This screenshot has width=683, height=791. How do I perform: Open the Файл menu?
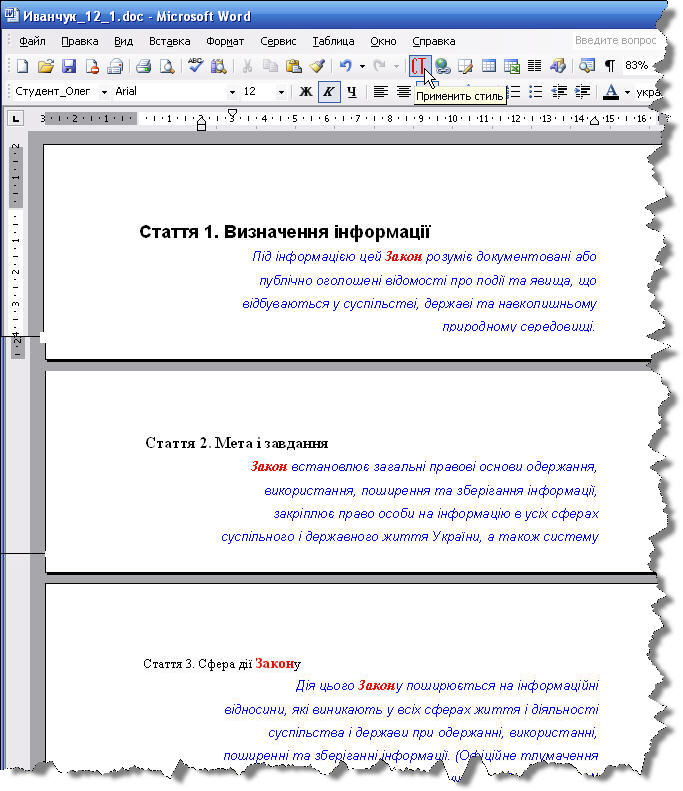coord(32,41)
